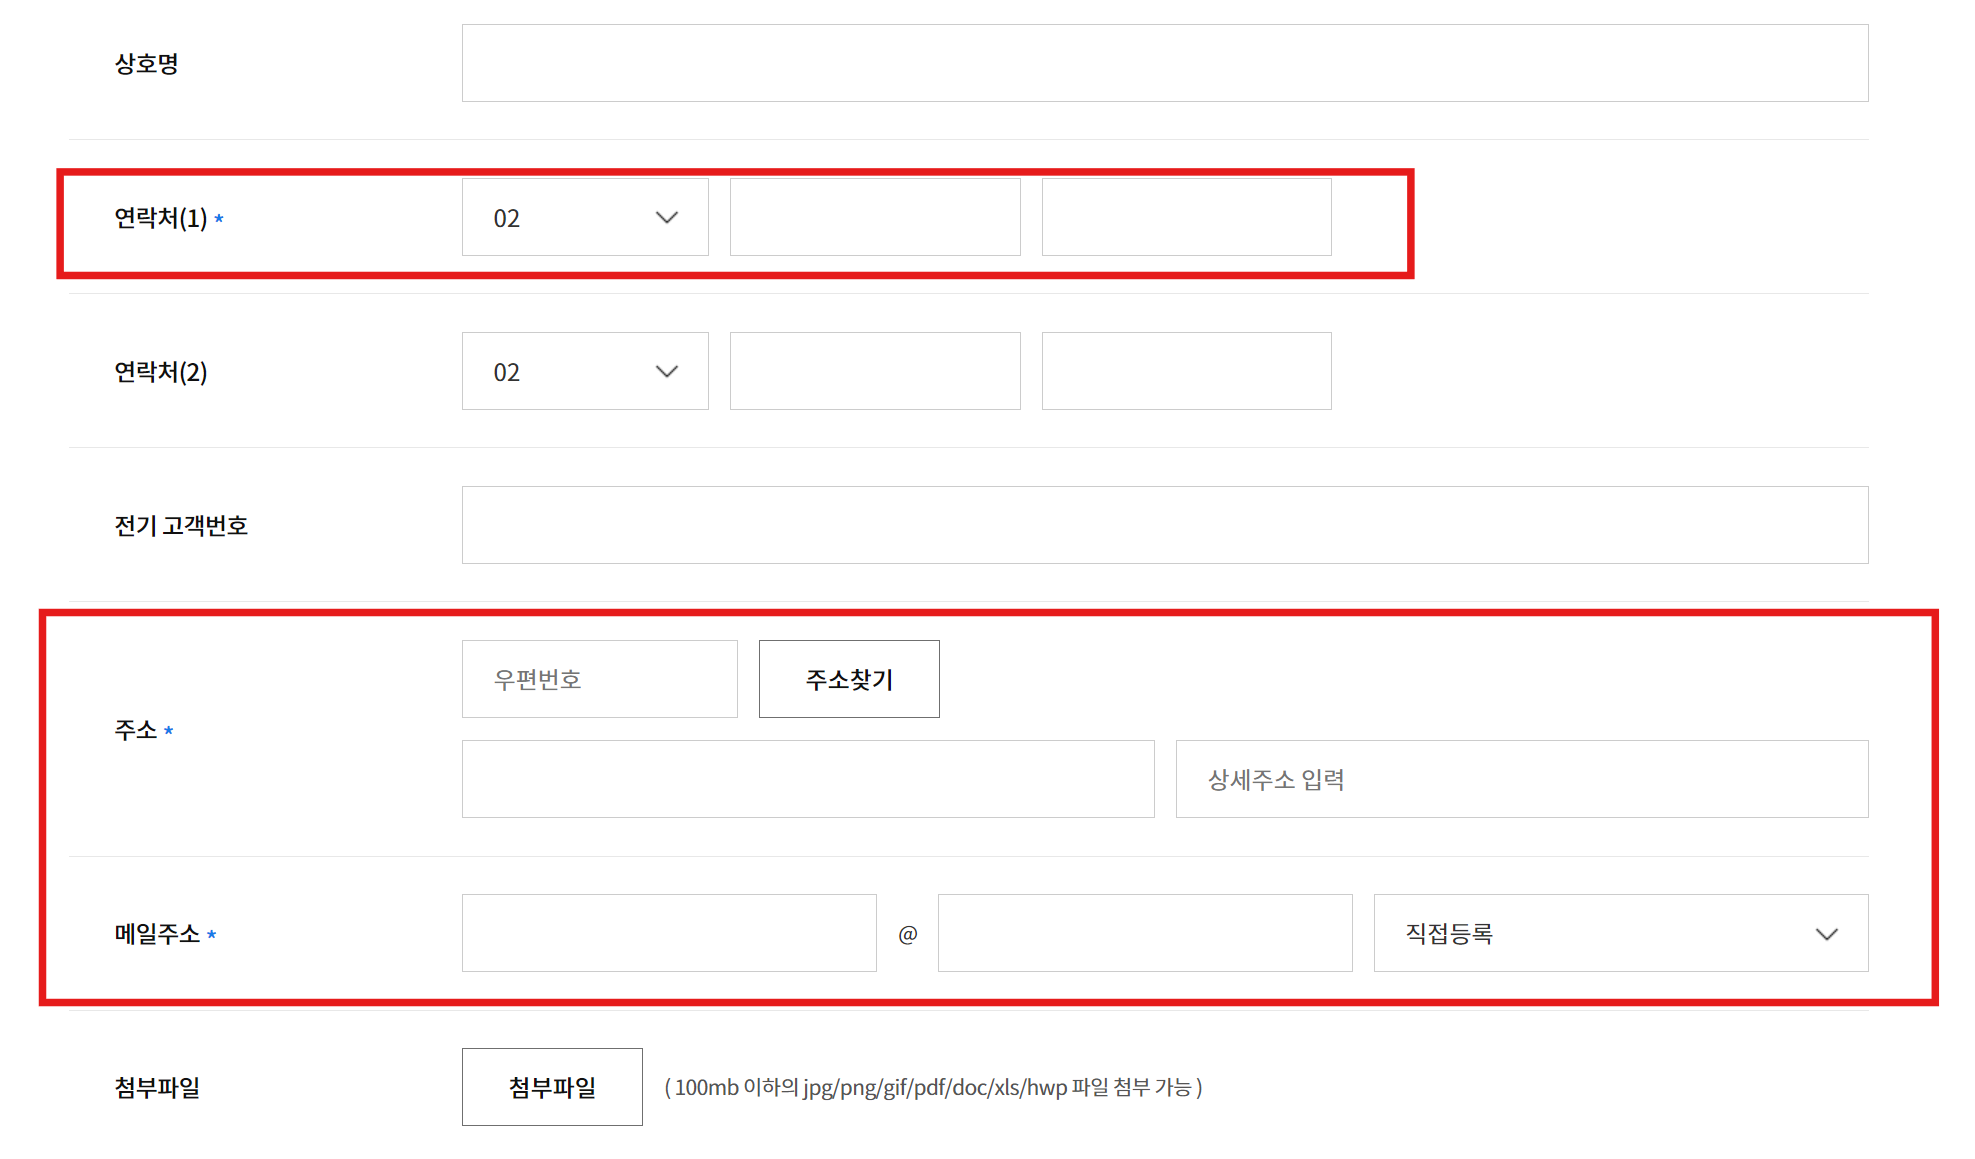Open the 연락처(2) area code dropdown

coord(584,371)
